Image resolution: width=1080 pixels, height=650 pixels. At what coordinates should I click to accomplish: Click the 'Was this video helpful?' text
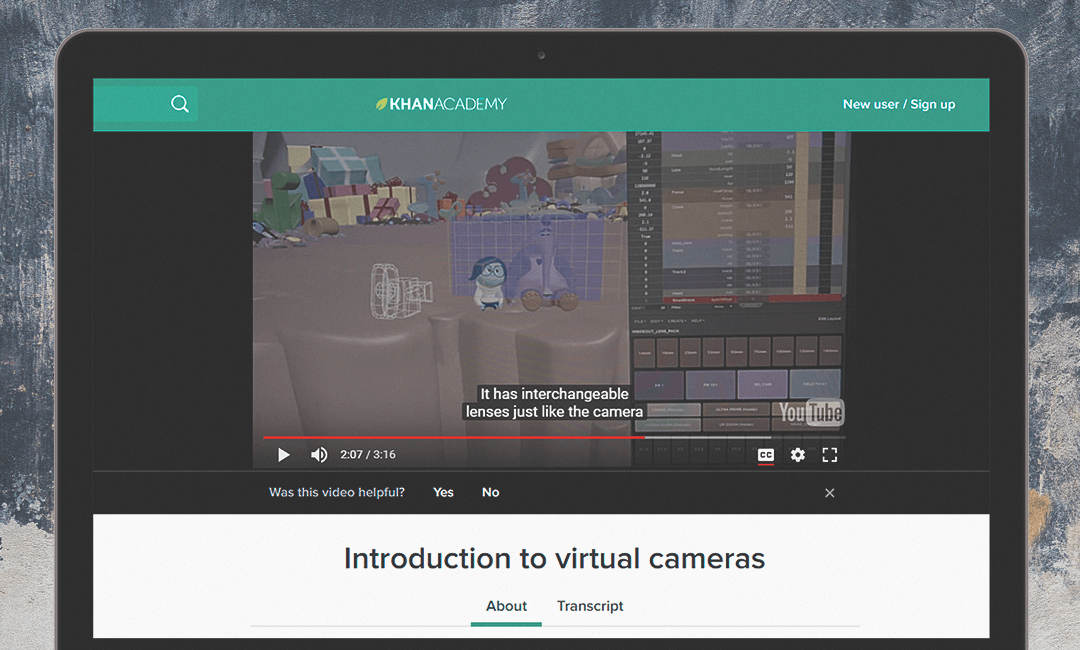[x=337, y=492]
